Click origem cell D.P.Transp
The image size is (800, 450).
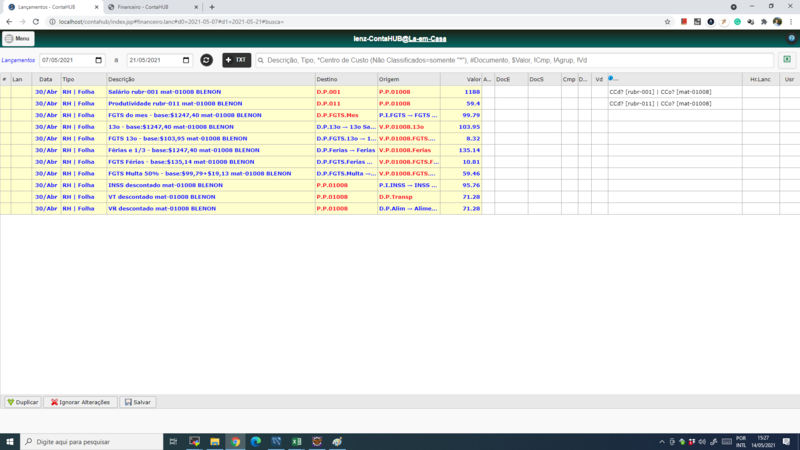pyautogui.click(x=409, y=197)
